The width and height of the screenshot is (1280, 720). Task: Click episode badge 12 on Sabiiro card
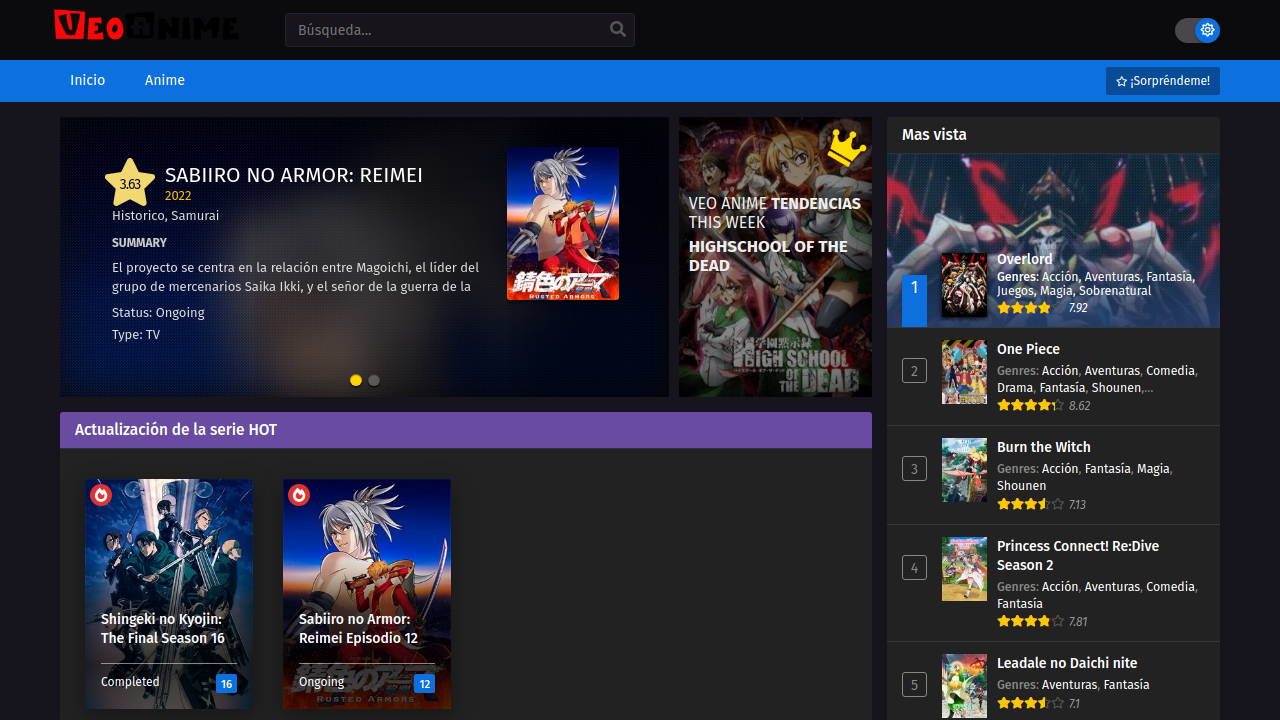425,684
